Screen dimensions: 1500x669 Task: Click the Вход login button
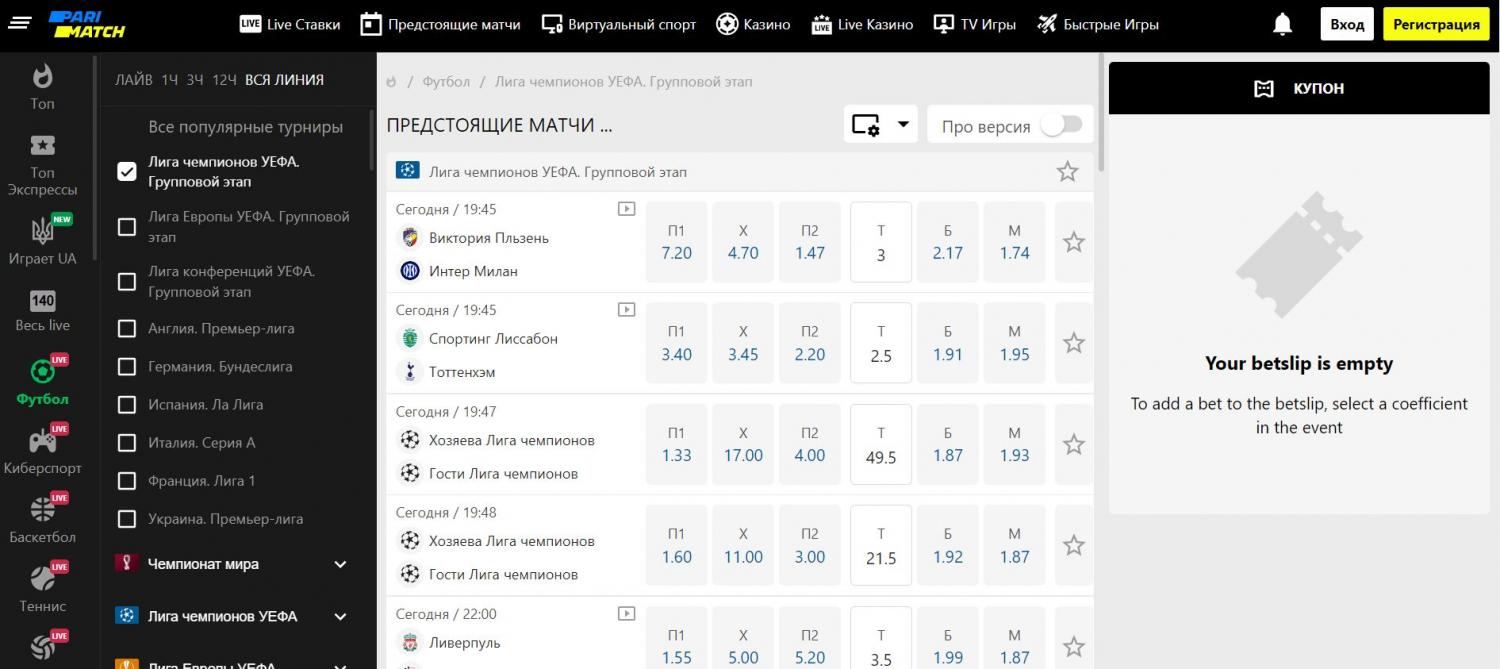[1346, 25]
